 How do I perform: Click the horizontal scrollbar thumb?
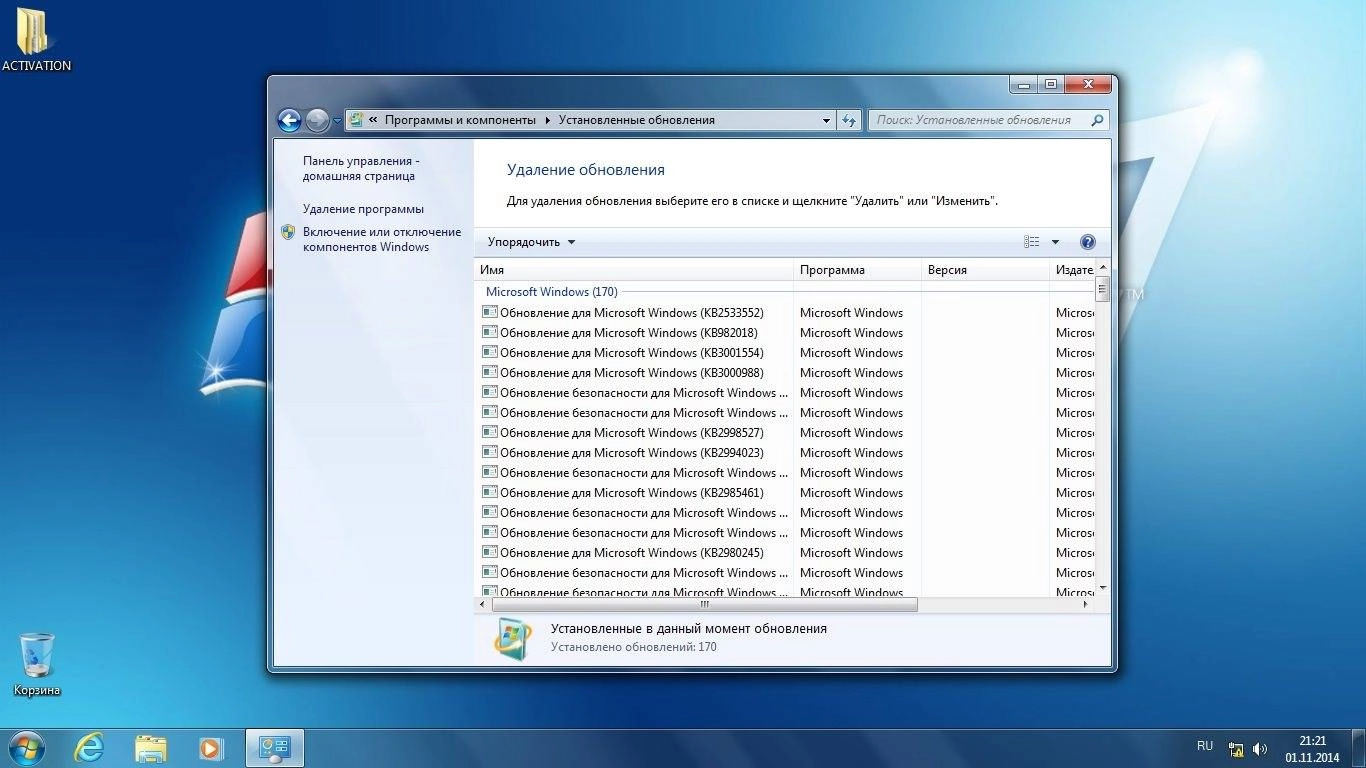click(x=704, y=605)
